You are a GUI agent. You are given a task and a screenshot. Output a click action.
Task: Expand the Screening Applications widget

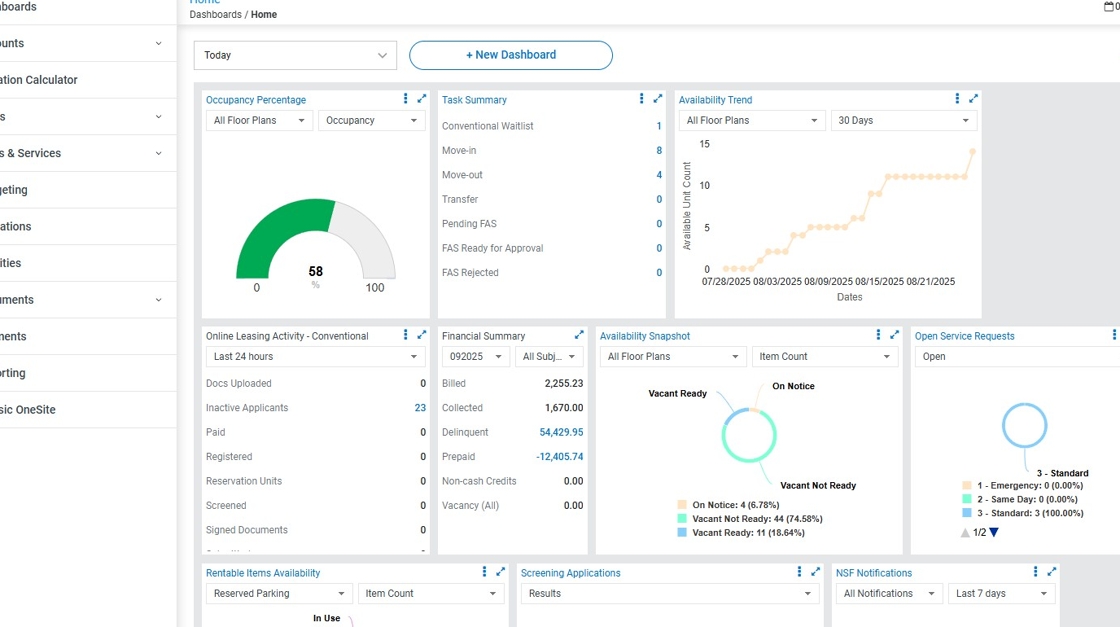point(815,572)
